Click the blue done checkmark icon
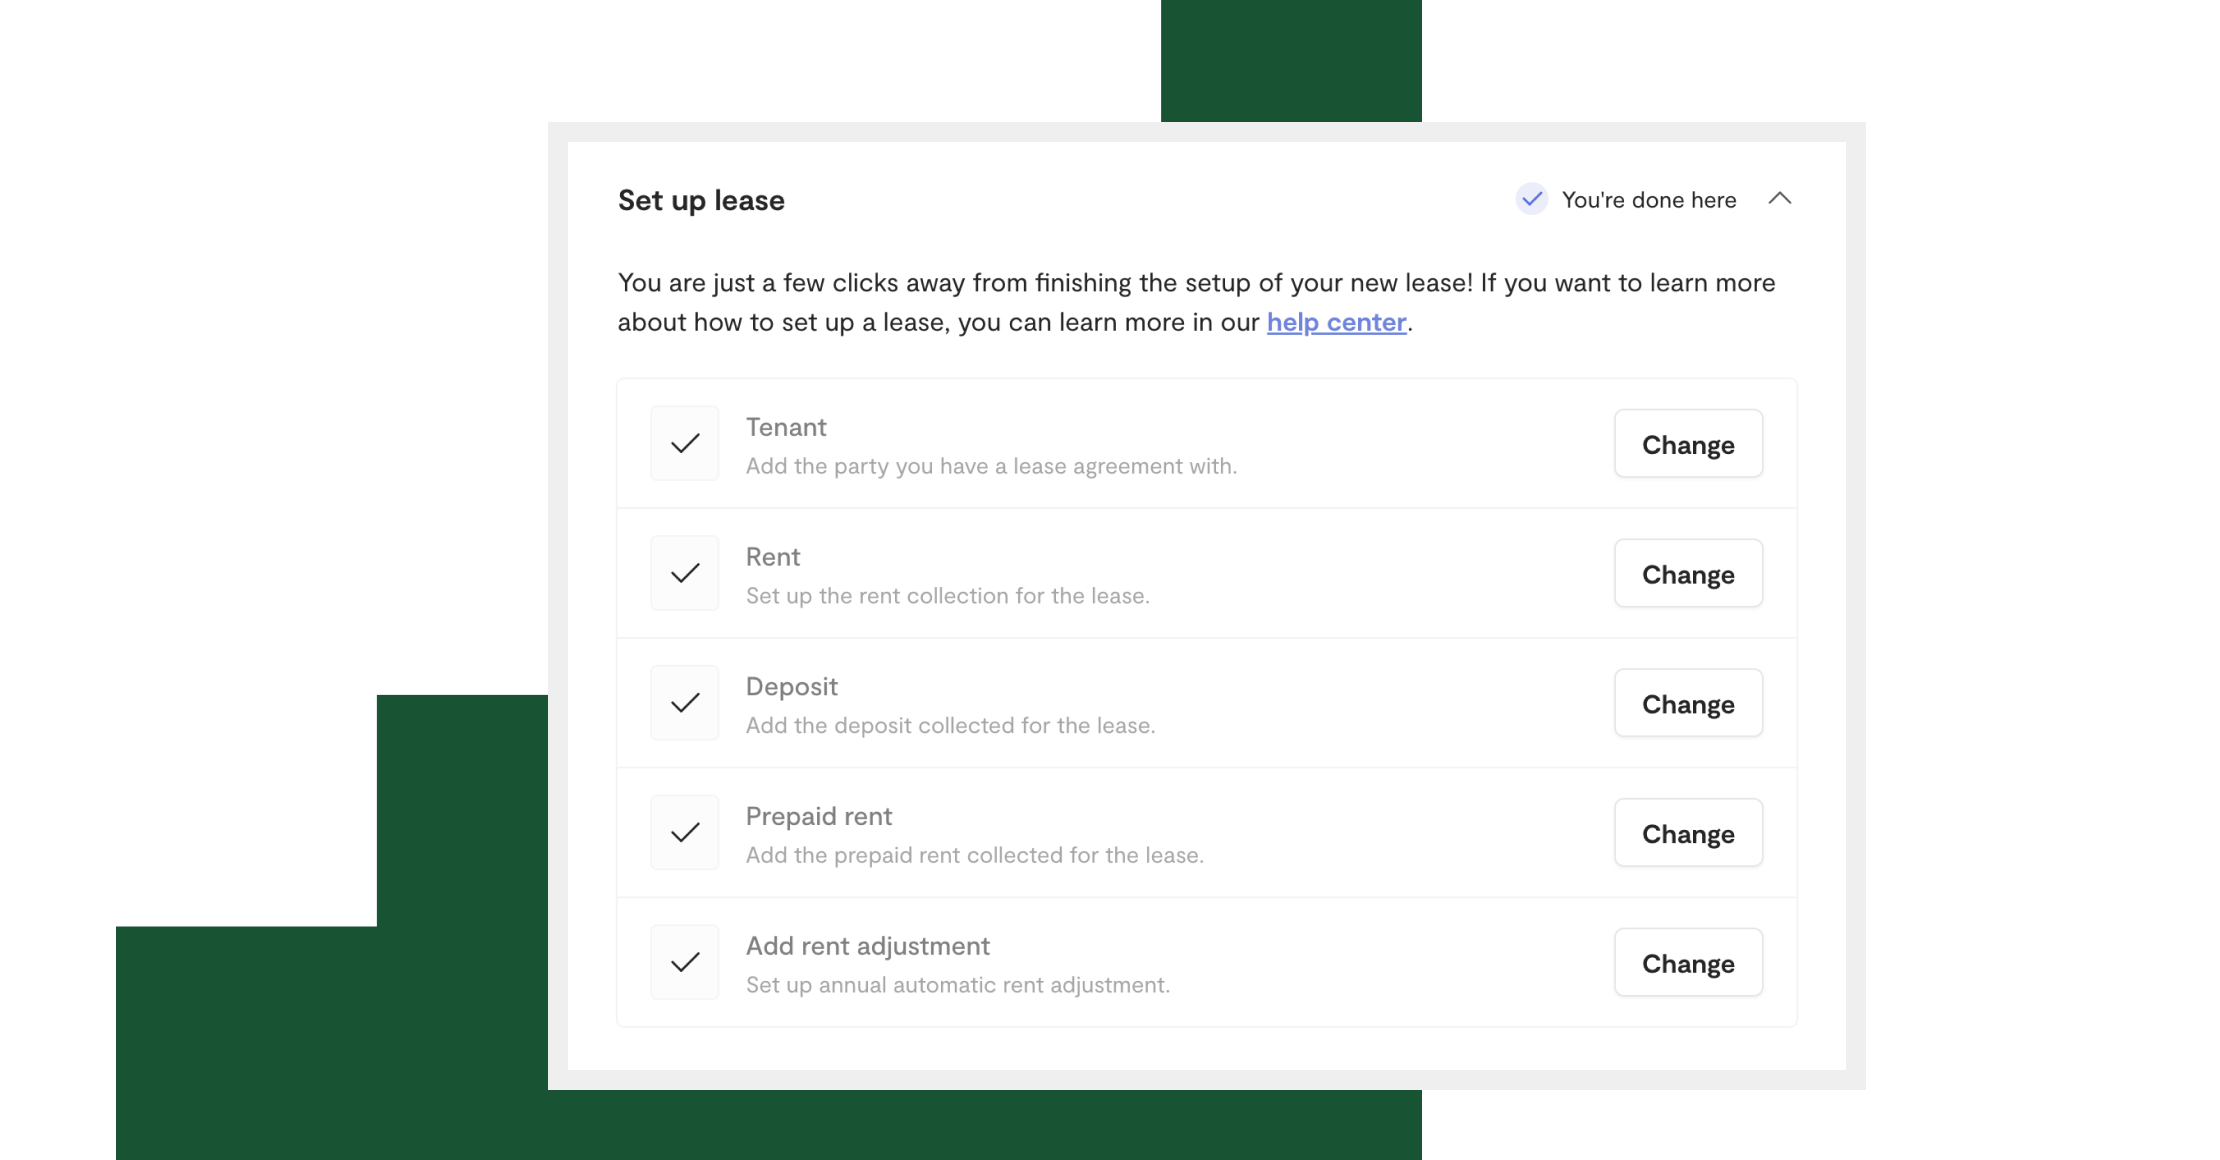2220x1160 pixels. pyautogui.click(x=1532, y=199)
